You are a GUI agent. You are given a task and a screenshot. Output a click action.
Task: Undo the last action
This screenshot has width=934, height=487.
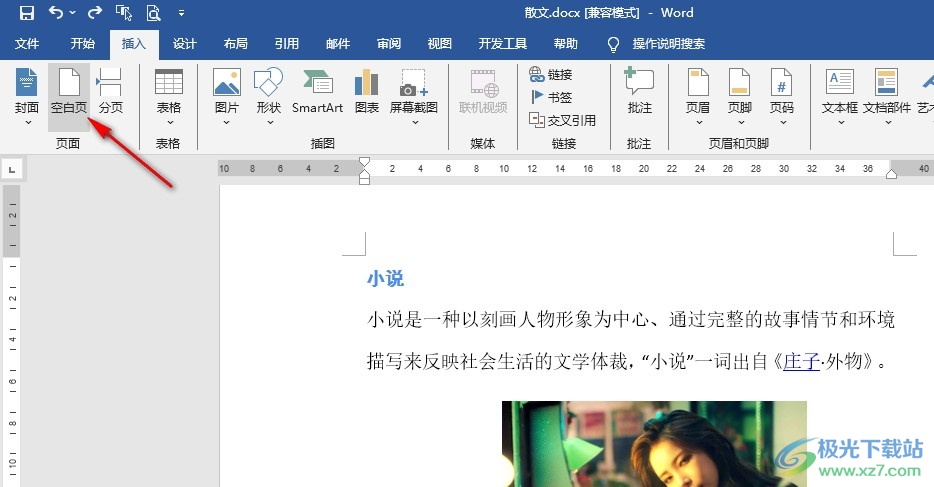pyautogui.click(x=56, y=13)
